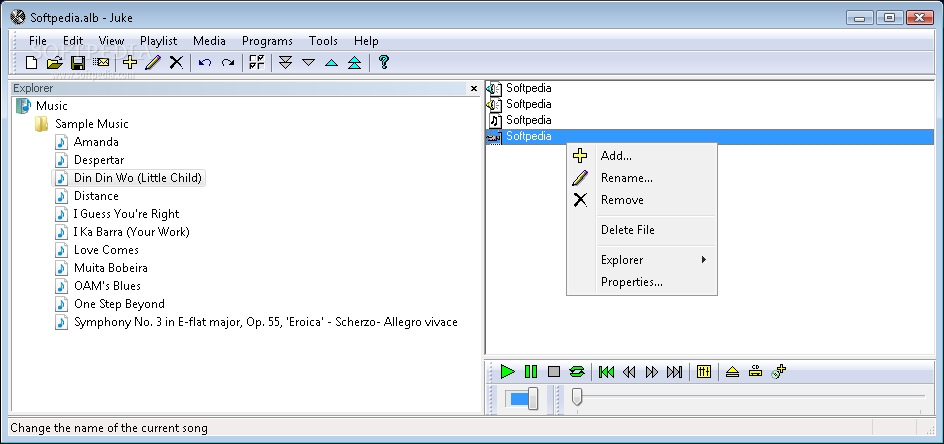Click the CD drive icon

point(756,372)
